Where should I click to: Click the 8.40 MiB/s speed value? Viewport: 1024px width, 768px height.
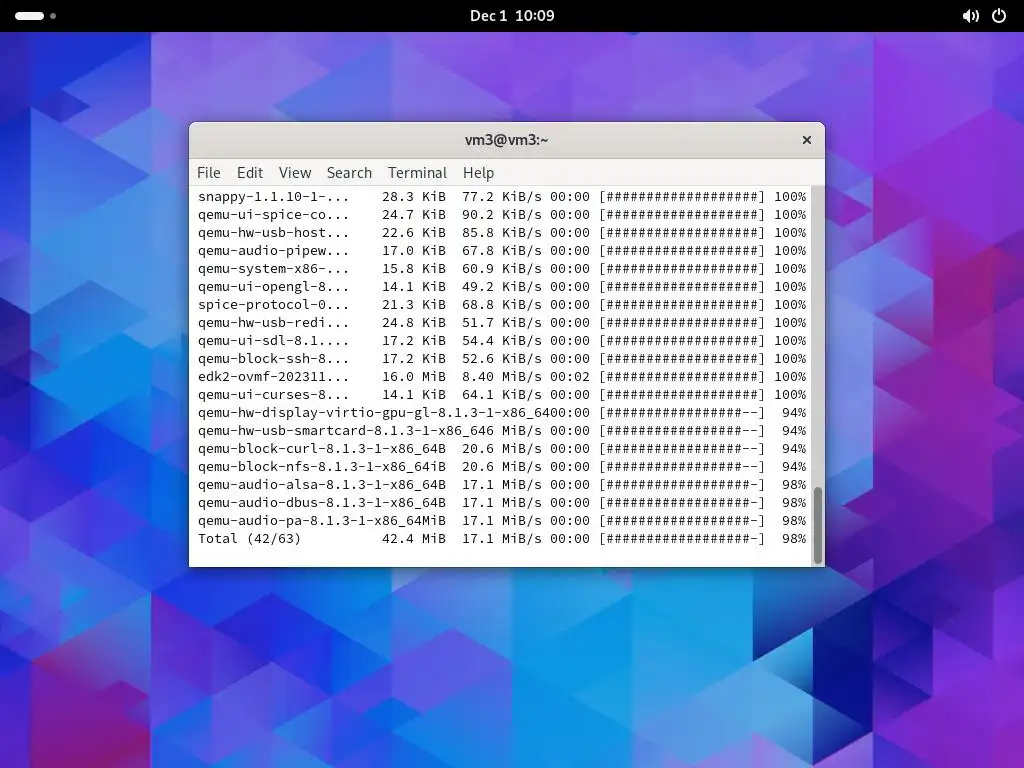[x=502, y=377]
